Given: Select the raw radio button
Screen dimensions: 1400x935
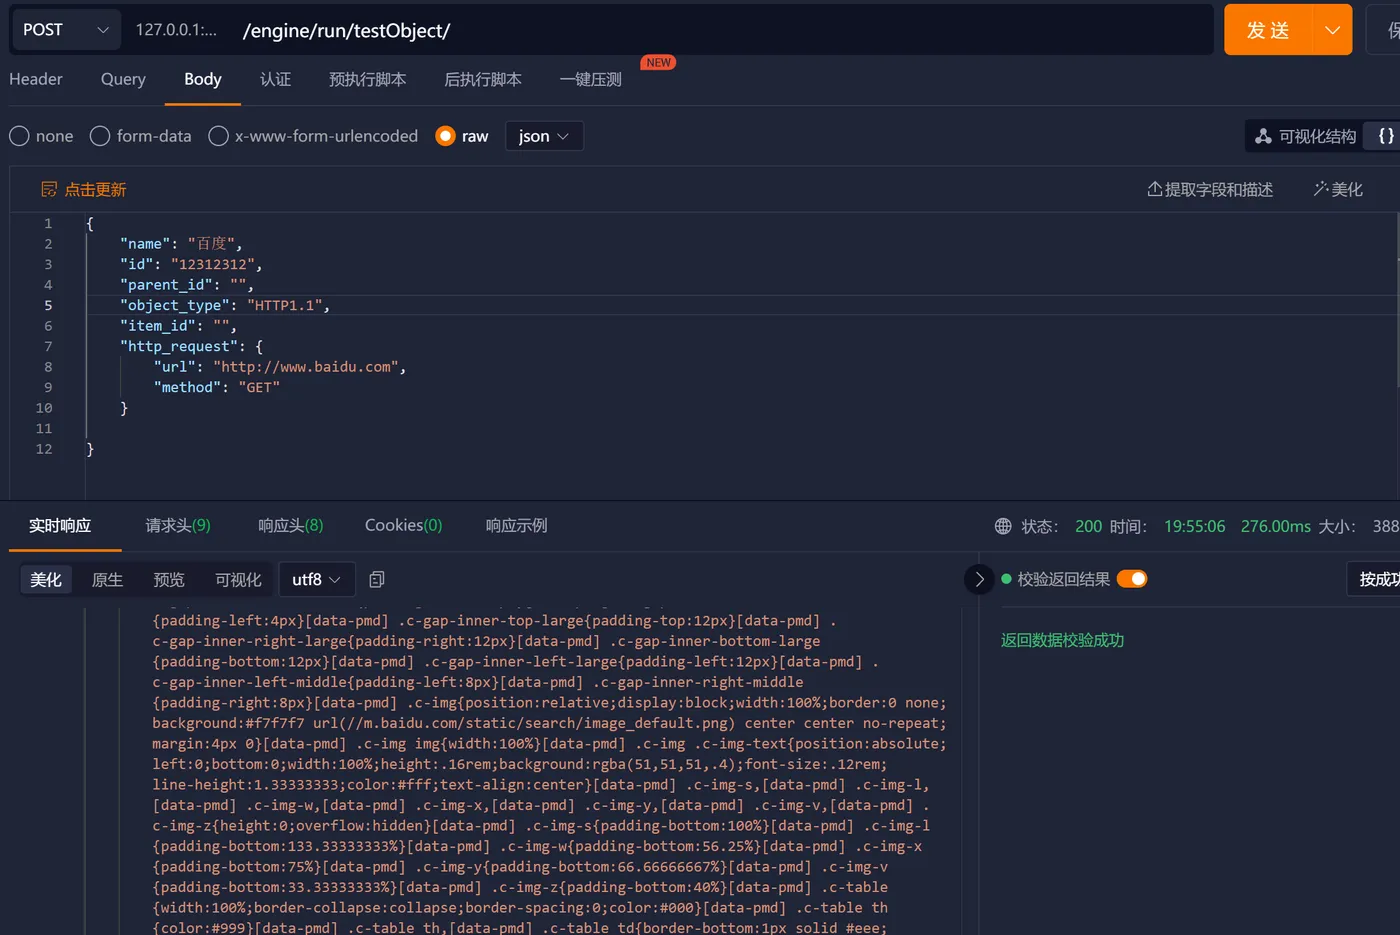Looking at the screenshot, I should 446,136.
